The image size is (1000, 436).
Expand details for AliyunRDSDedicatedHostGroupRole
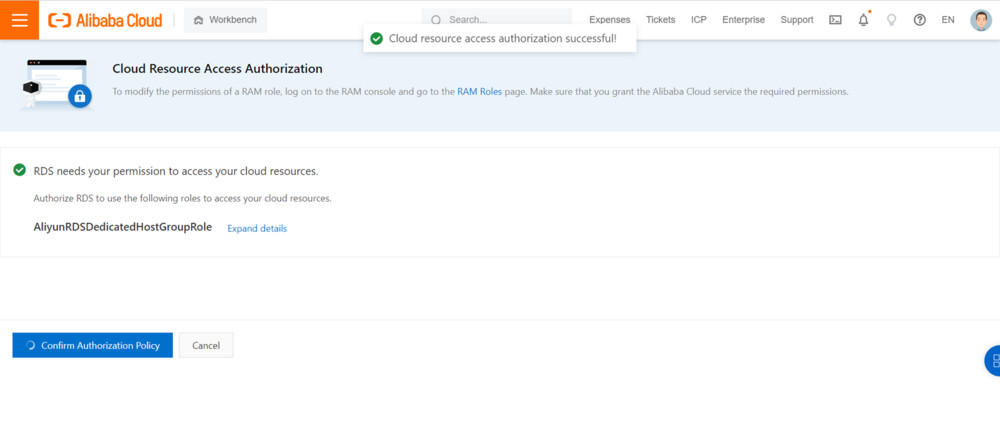[x=257, y=228]
